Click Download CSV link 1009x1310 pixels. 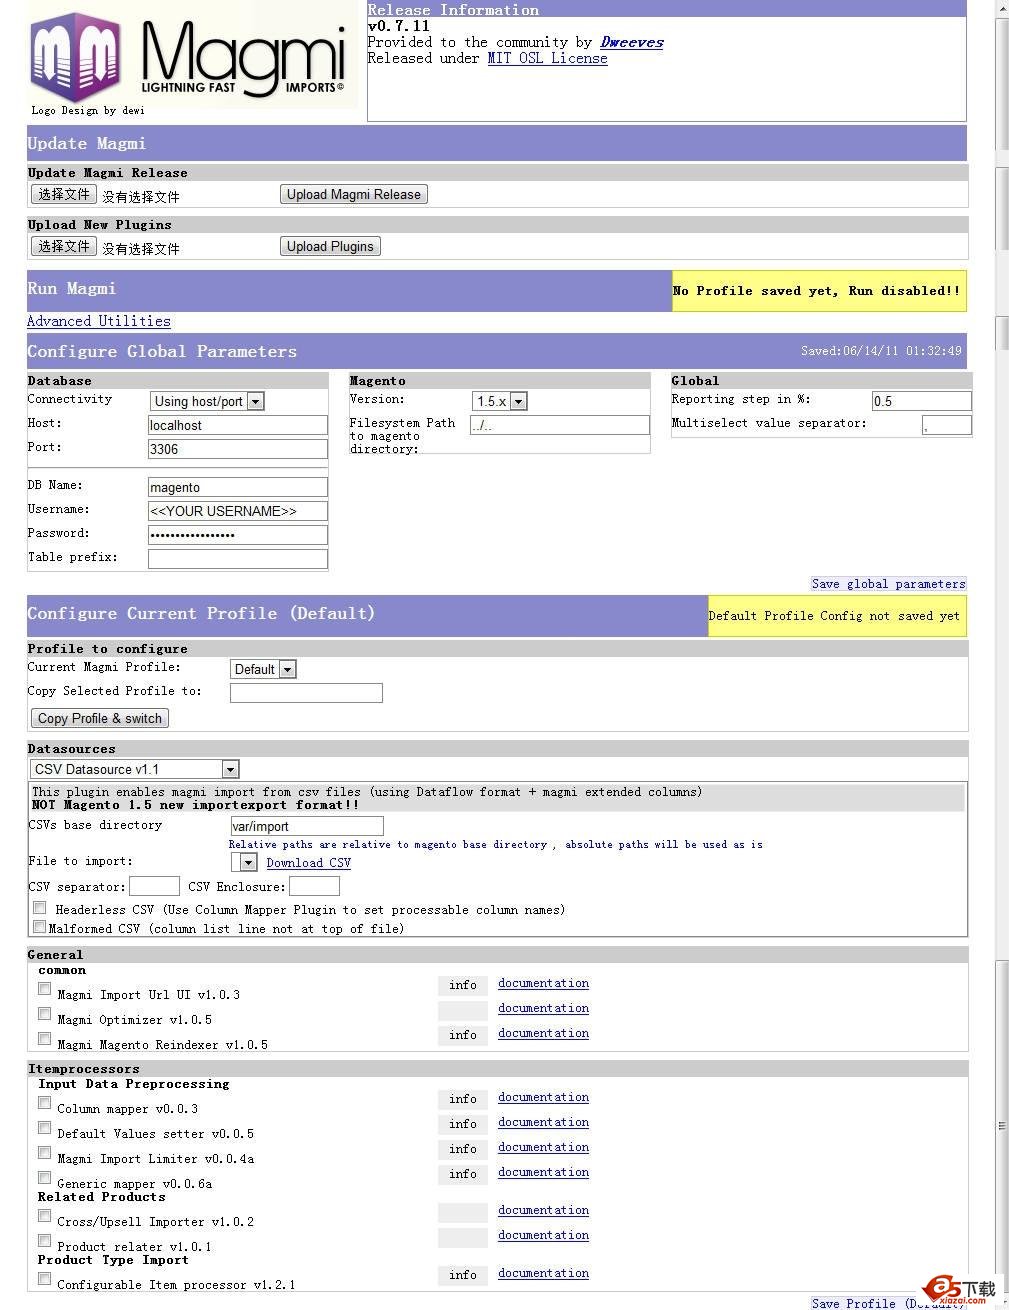click(x=309, y=863)
